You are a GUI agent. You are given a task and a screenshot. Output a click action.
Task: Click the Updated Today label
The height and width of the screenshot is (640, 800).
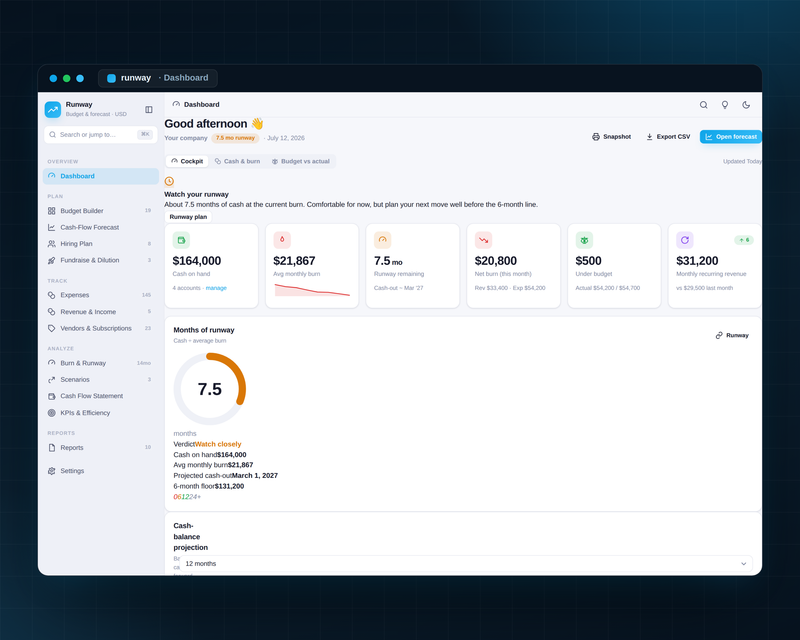742,161
